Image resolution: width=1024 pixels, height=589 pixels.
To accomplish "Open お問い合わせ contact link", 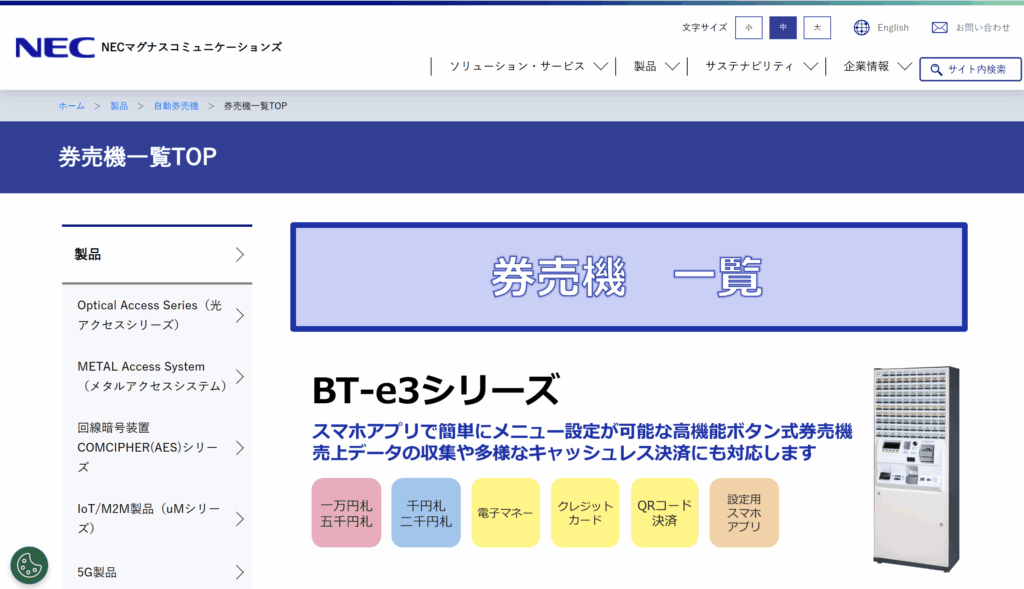I will coord(982,27).
